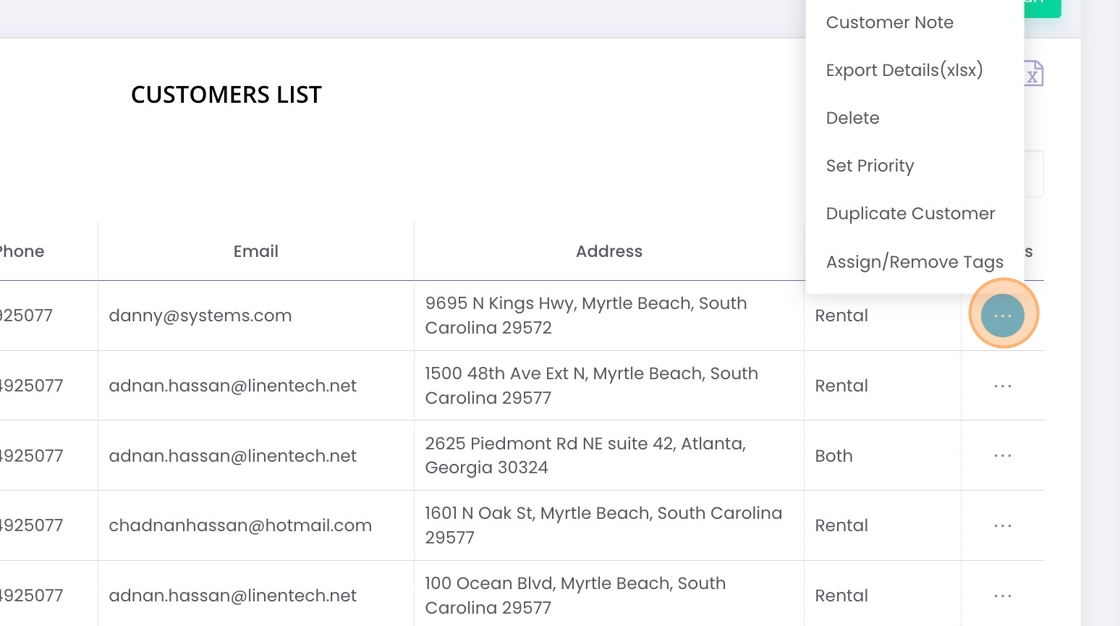Click Delete in the actions menu

tap(852, 118)
